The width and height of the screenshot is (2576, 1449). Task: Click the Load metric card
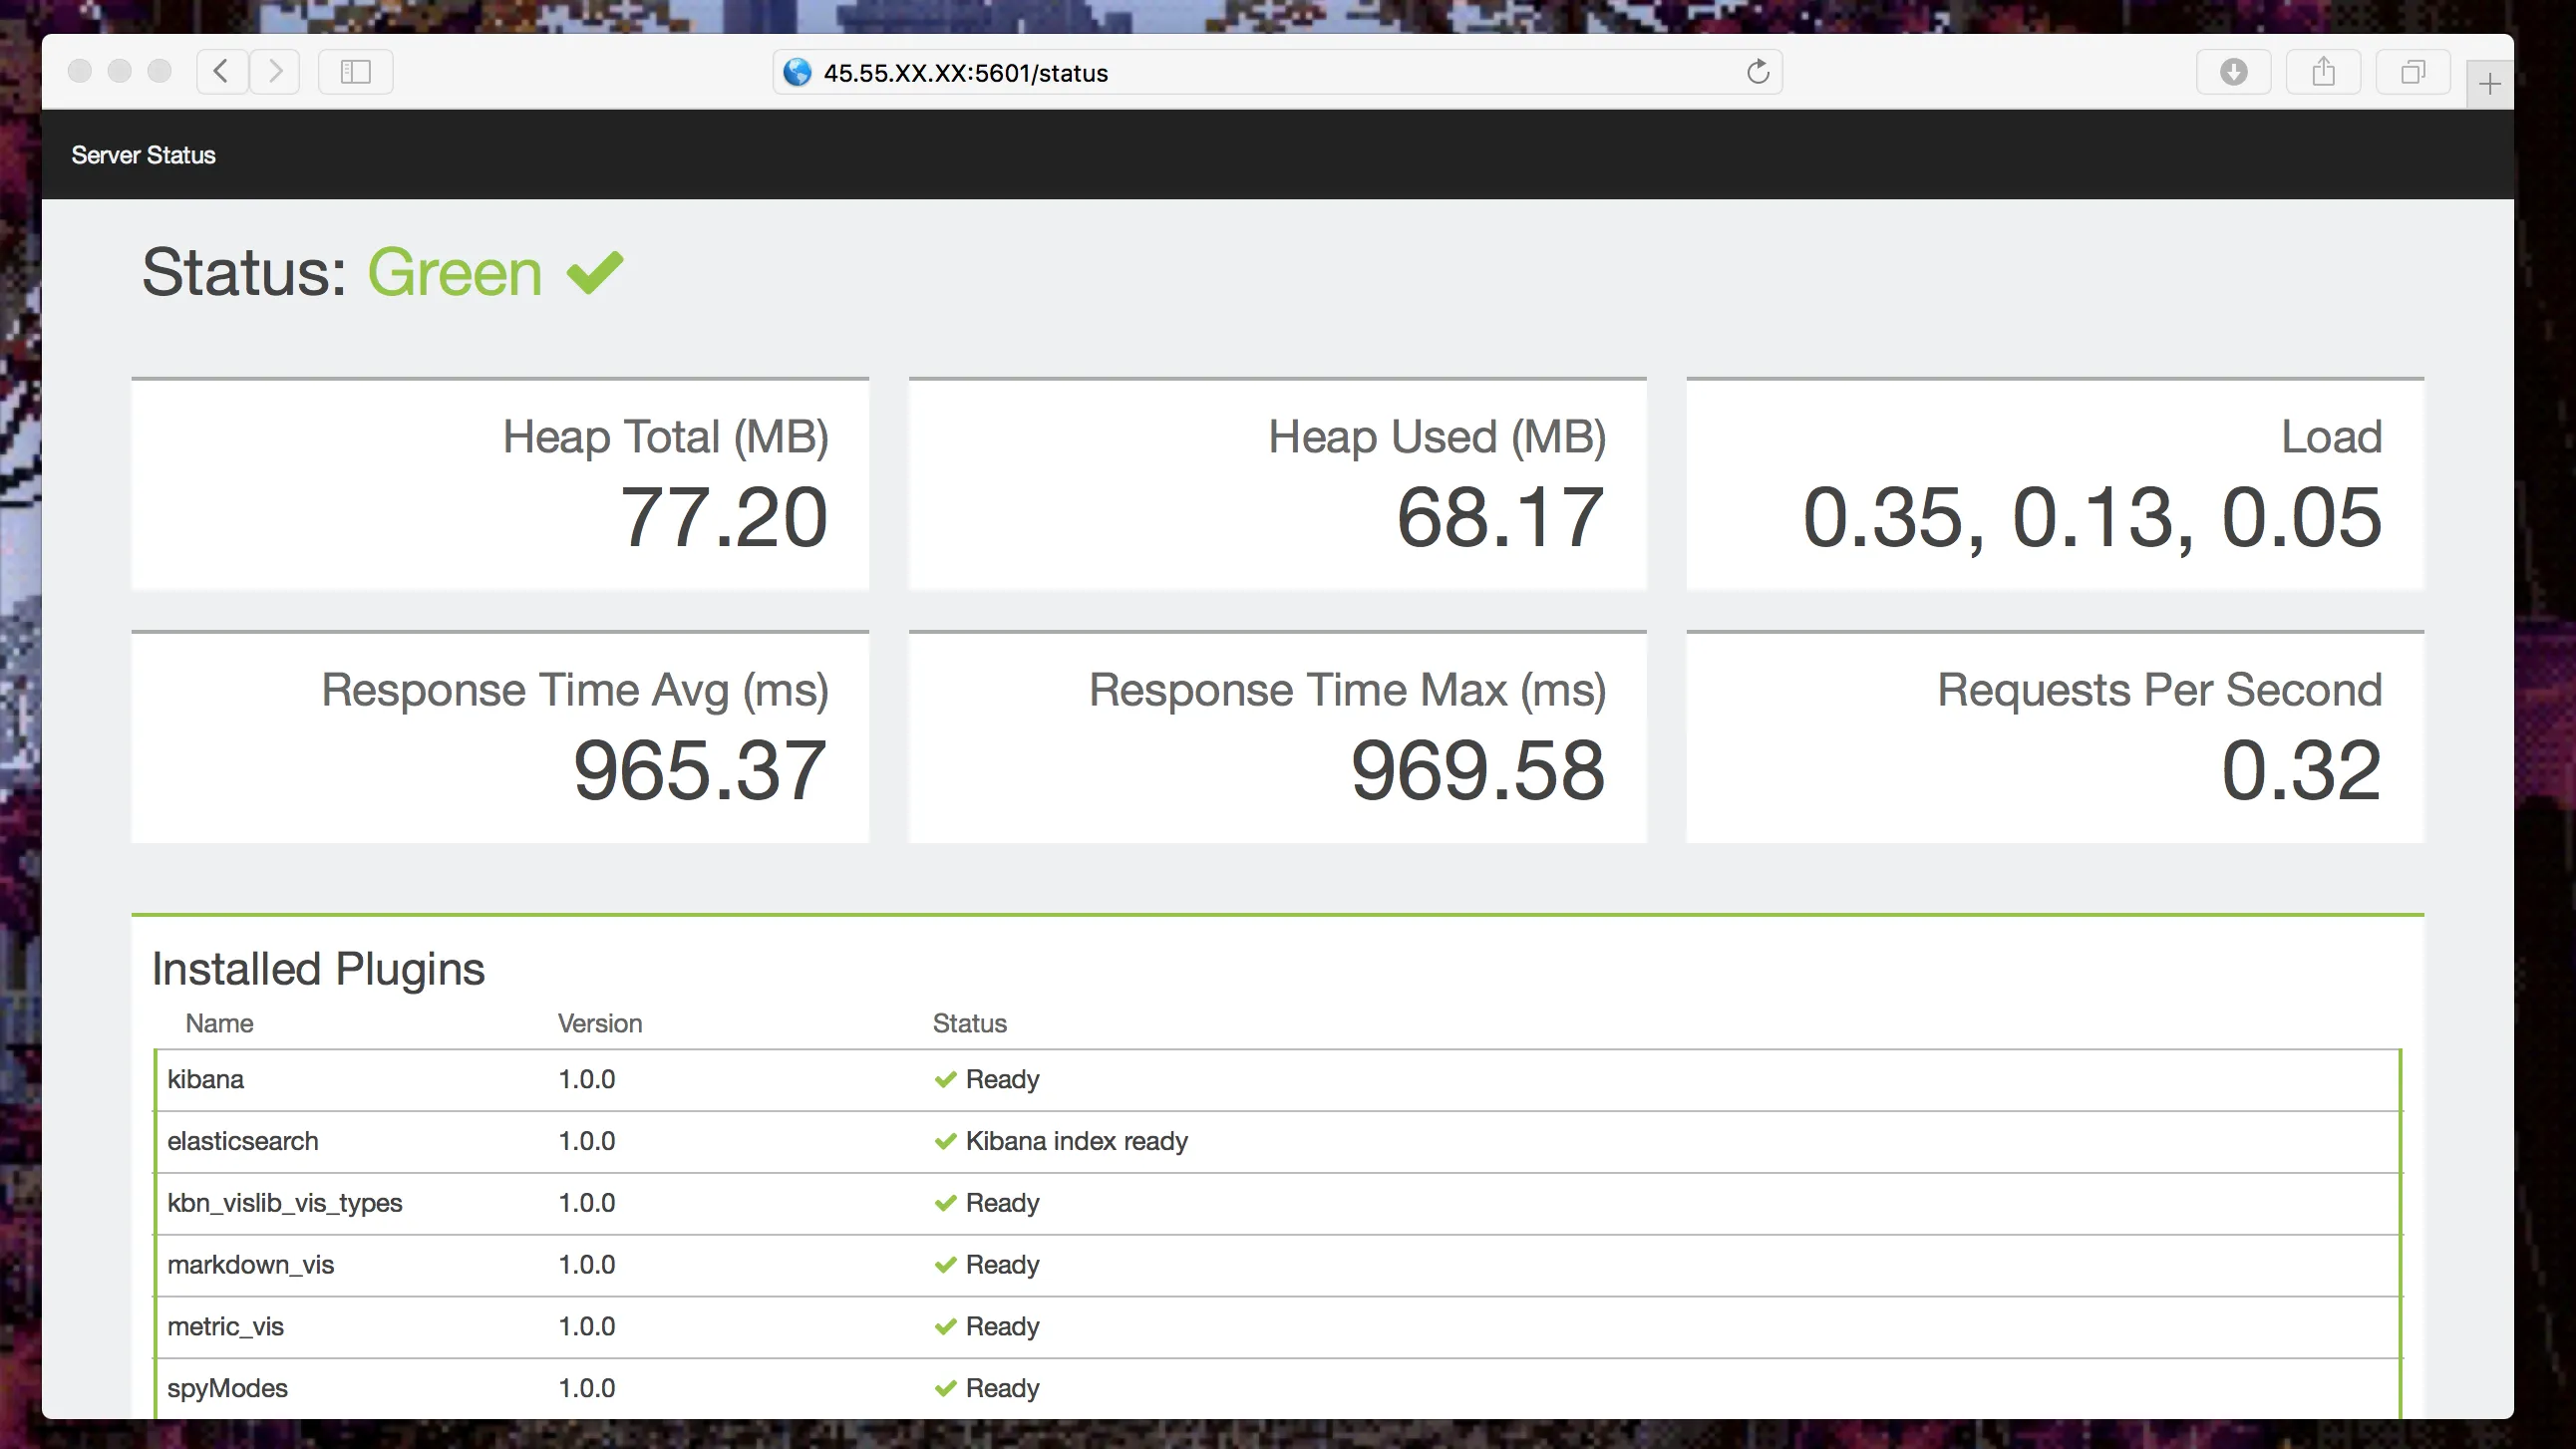2054,486
